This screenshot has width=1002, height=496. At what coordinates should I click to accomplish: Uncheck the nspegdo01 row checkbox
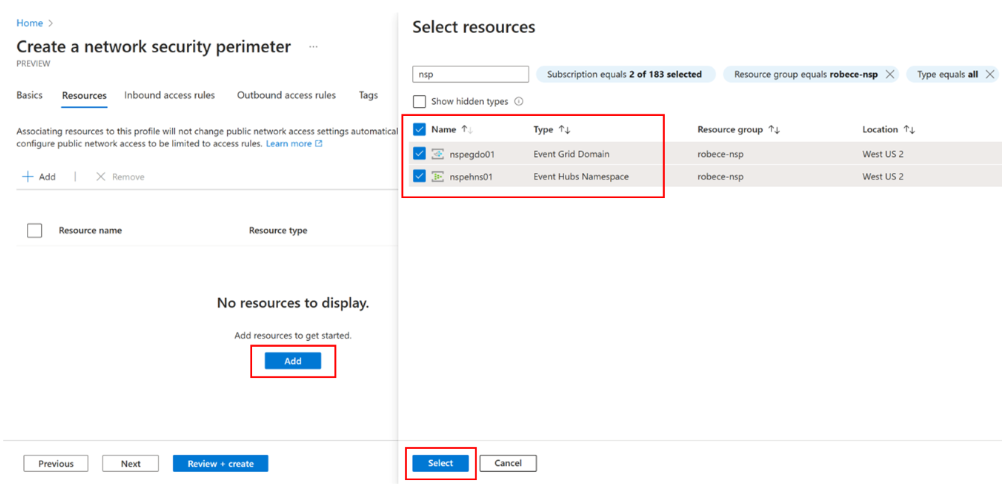coord(419,154)
